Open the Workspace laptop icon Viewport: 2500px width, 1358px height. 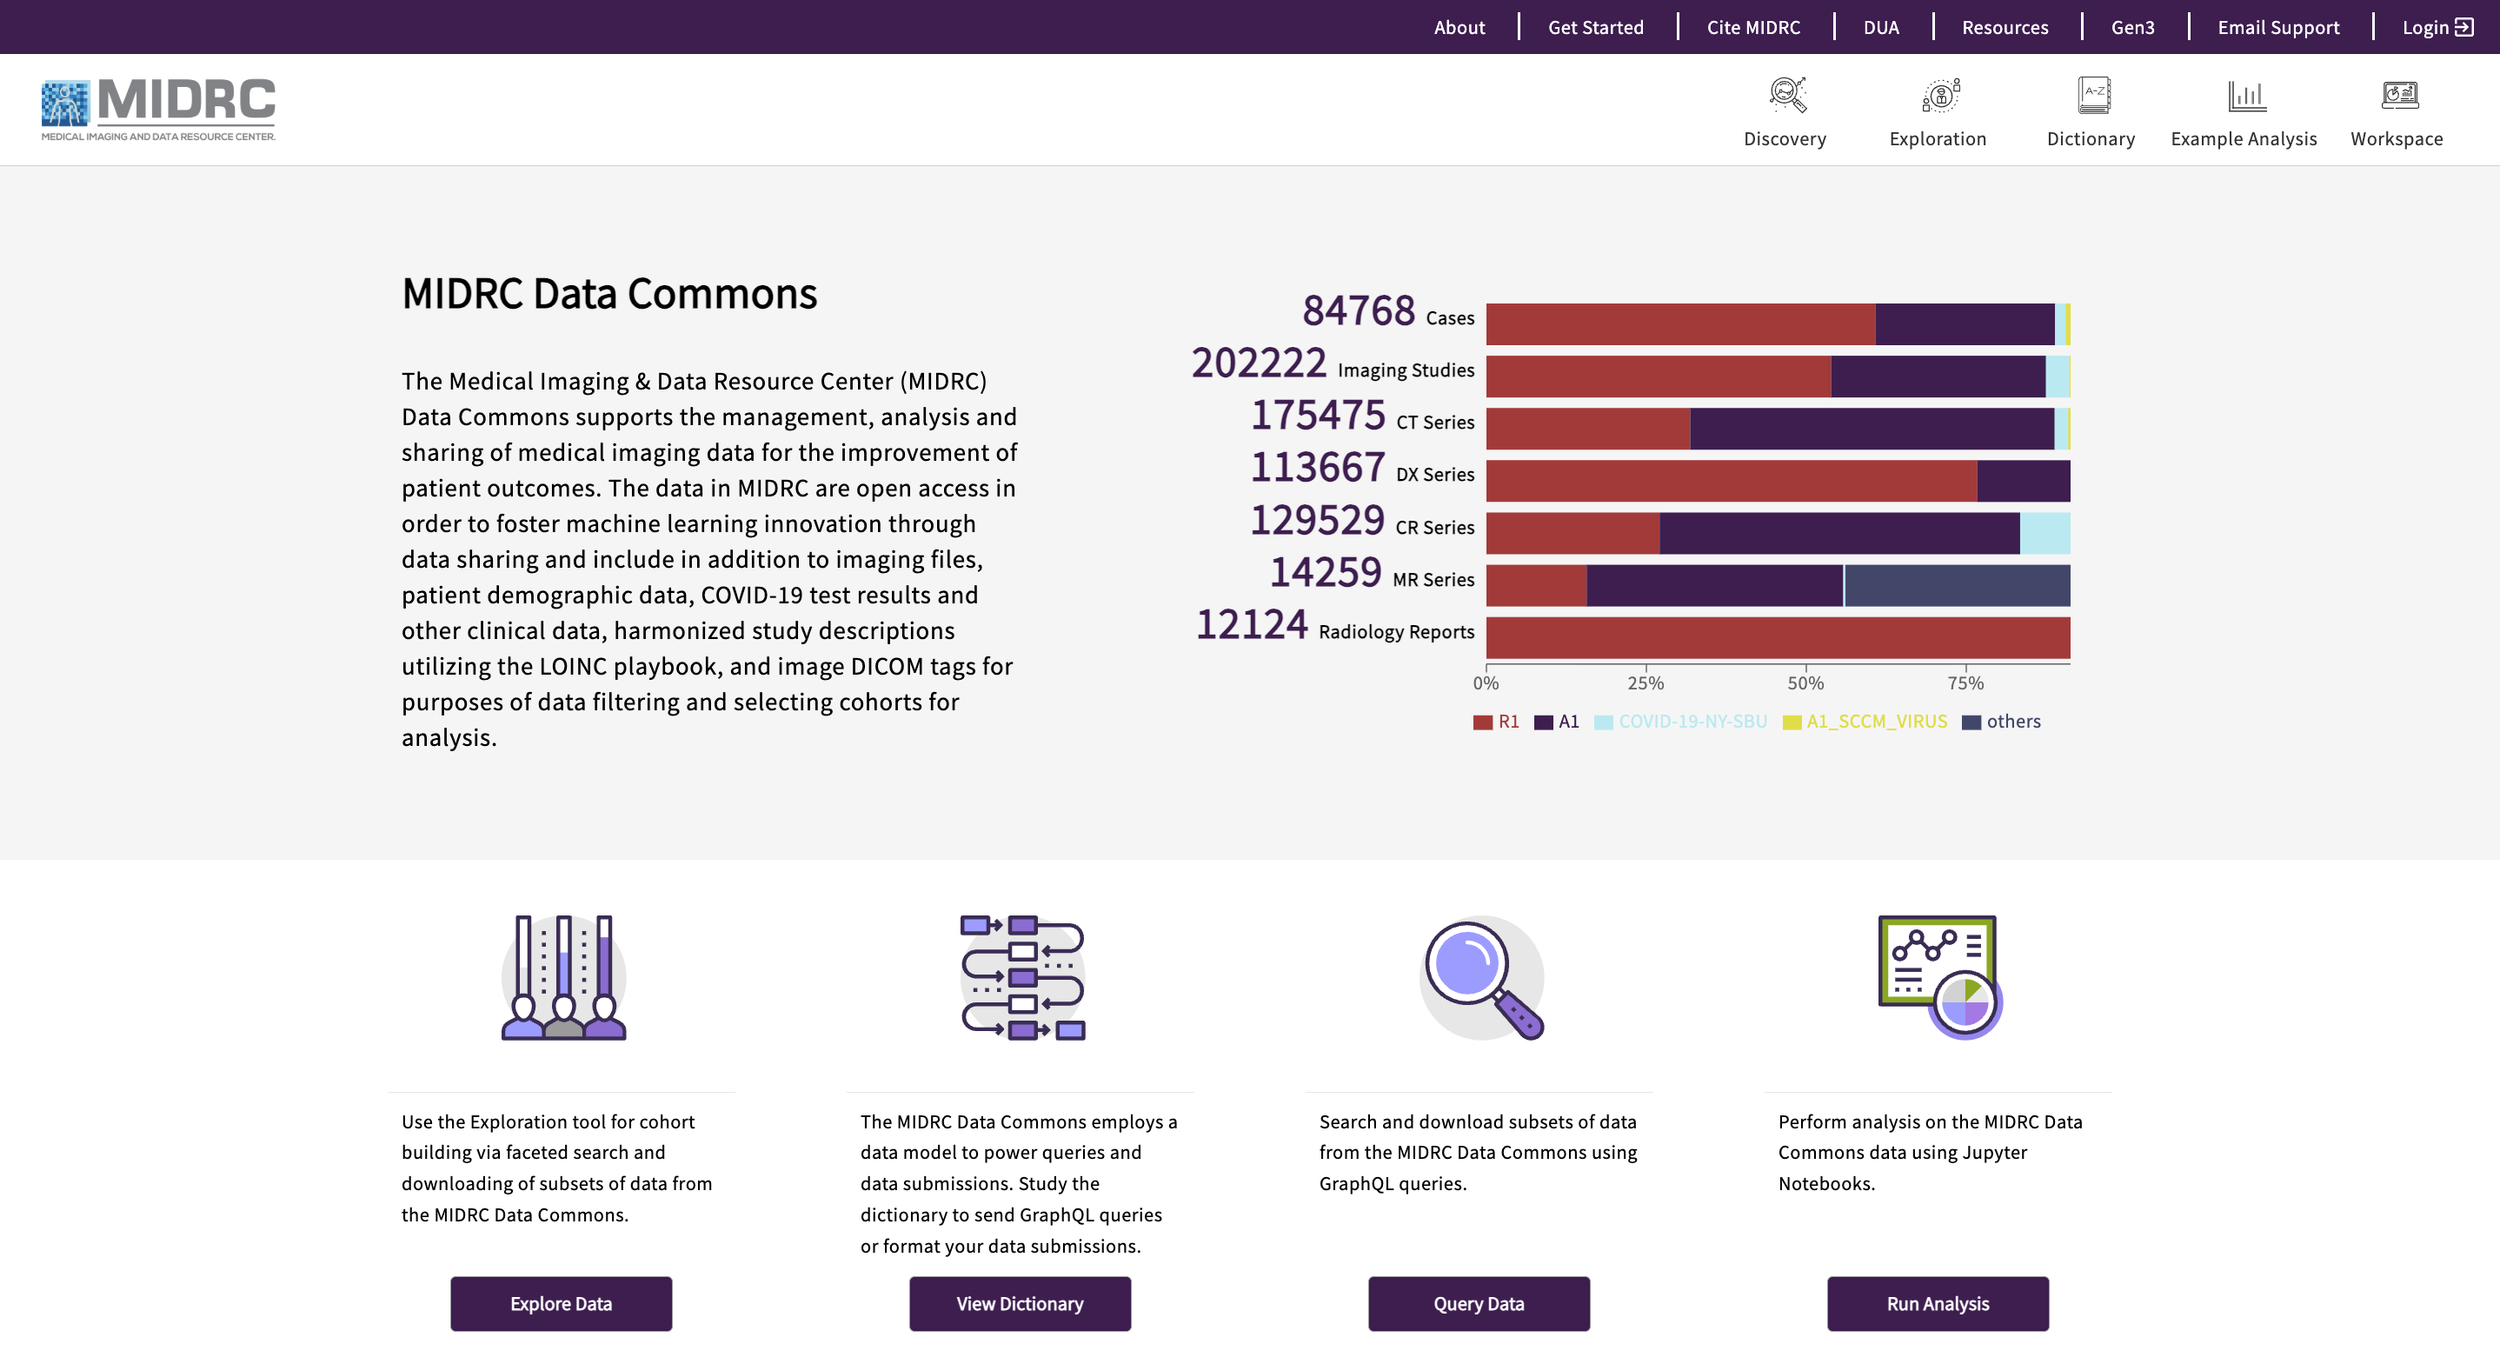pos(2398,95)
